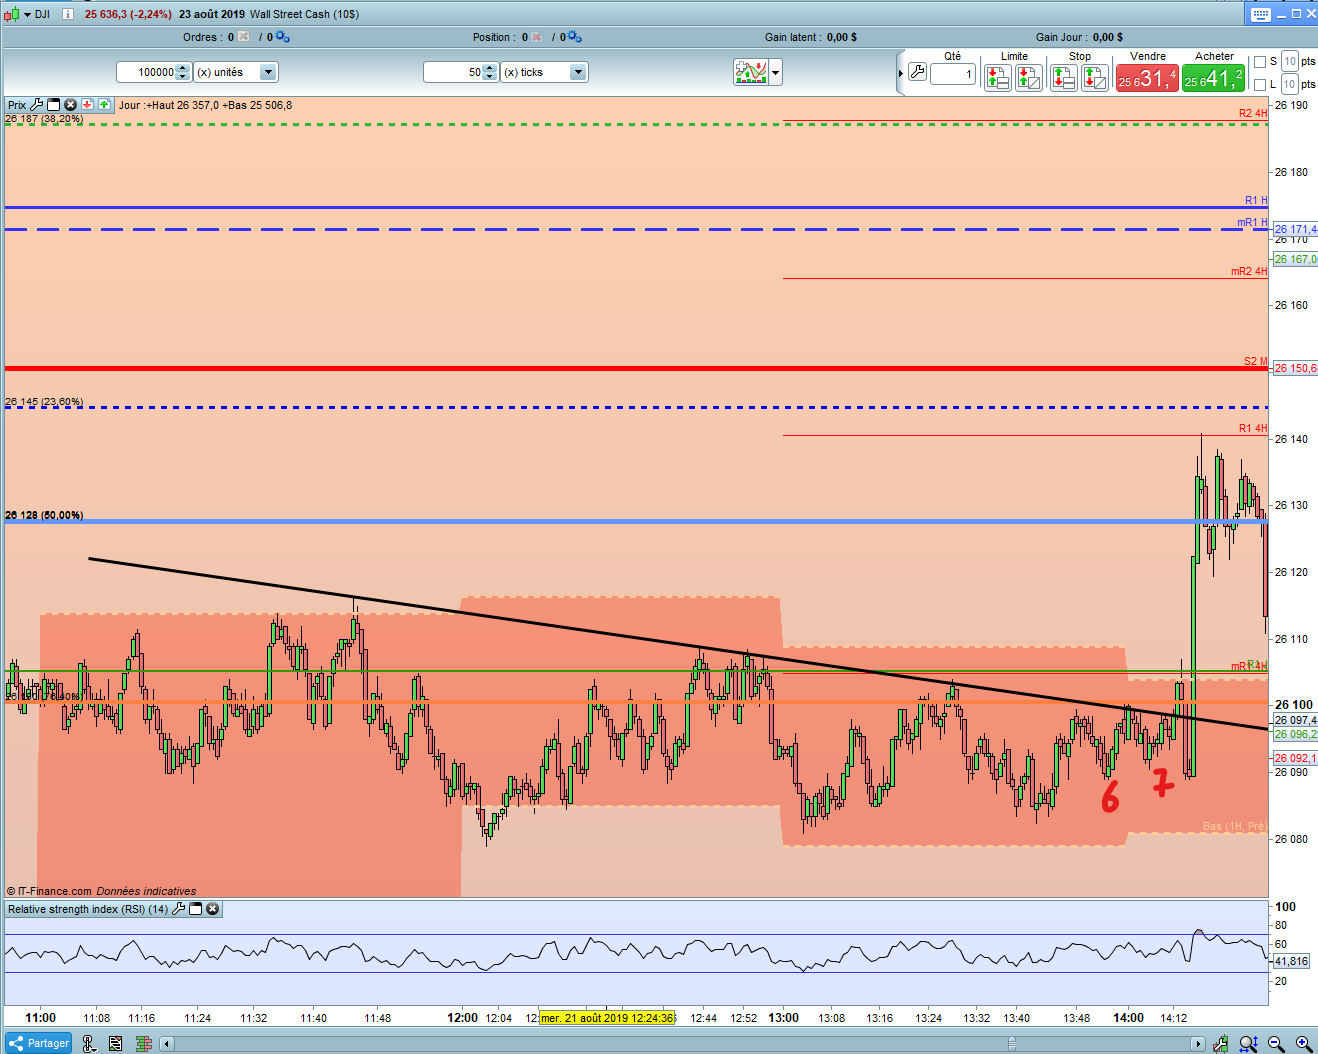Enable the S stop checkbox

(x=1260, y=62)
